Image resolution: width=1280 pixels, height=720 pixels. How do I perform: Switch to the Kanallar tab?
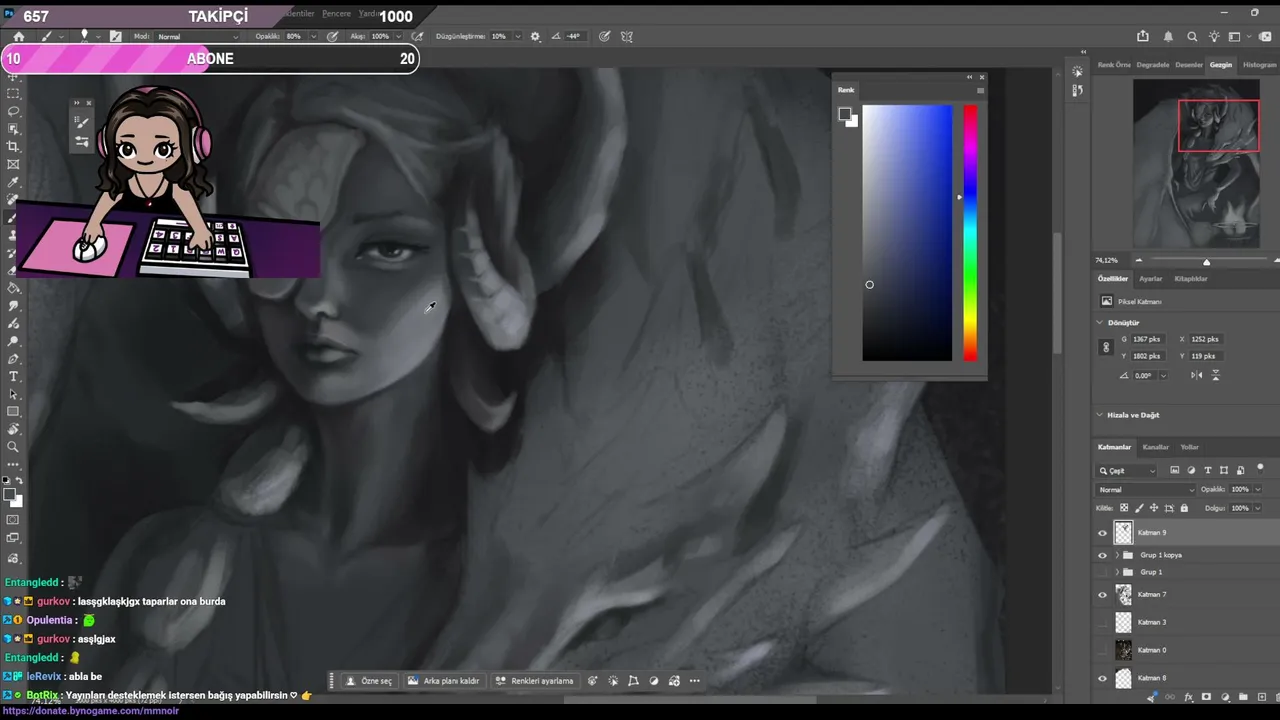click(x=1156, y=447)
